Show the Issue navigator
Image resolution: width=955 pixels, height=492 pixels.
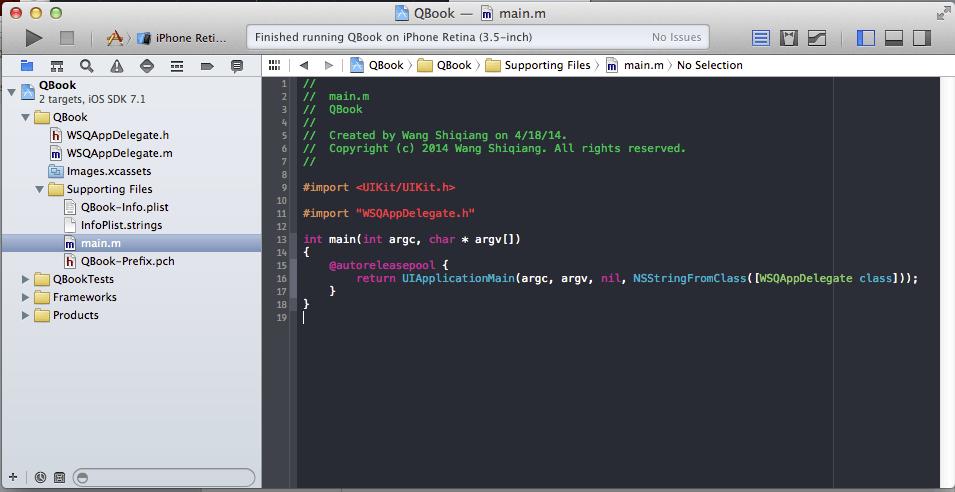point(116,66)
